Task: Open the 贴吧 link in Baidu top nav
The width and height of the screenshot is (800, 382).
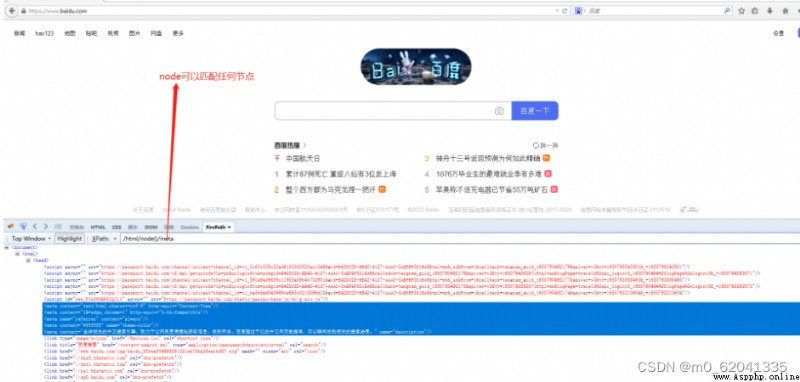Action: click(91, 34)
